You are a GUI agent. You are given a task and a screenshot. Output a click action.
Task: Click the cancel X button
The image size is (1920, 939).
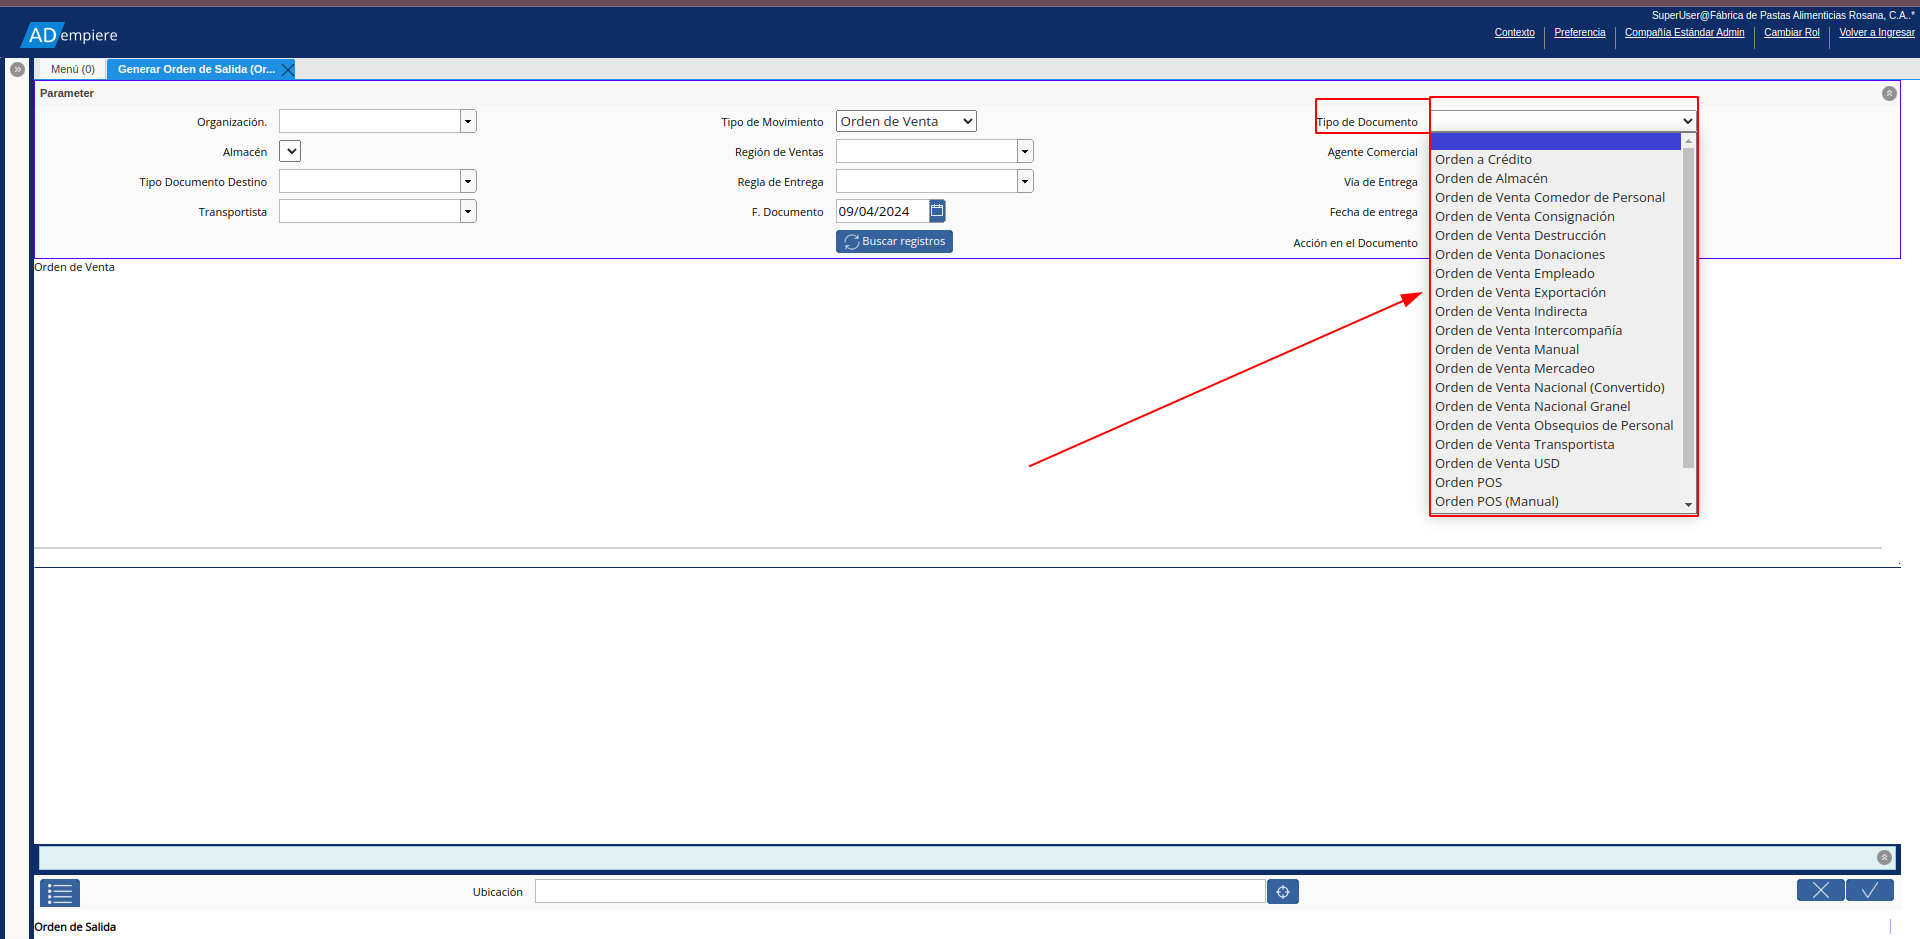[1820, 890]
